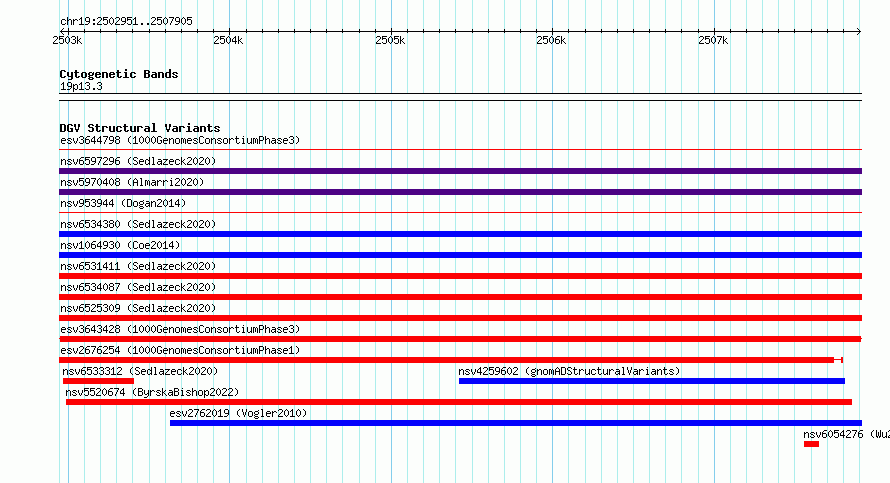Click the 2506k ruler tick label
The image size is (890, 483).
(x=551, y=40)
